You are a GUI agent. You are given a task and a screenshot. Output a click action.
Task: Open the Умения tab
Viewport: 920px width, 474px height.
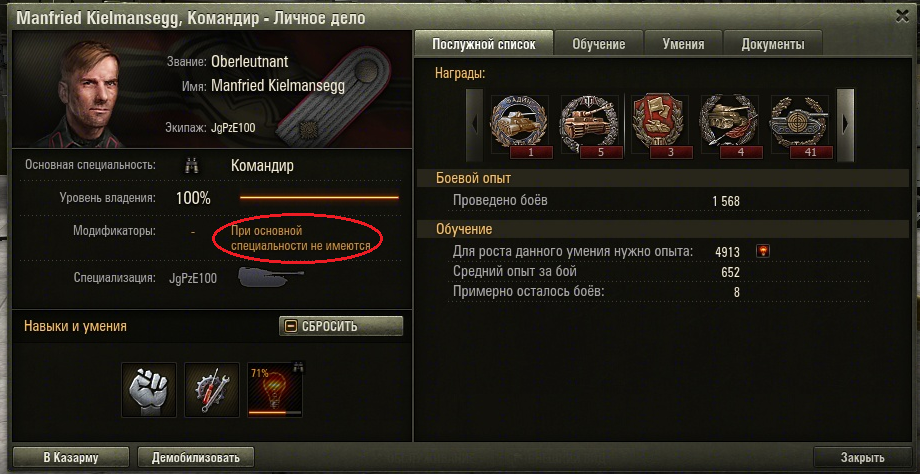(683, 44)
